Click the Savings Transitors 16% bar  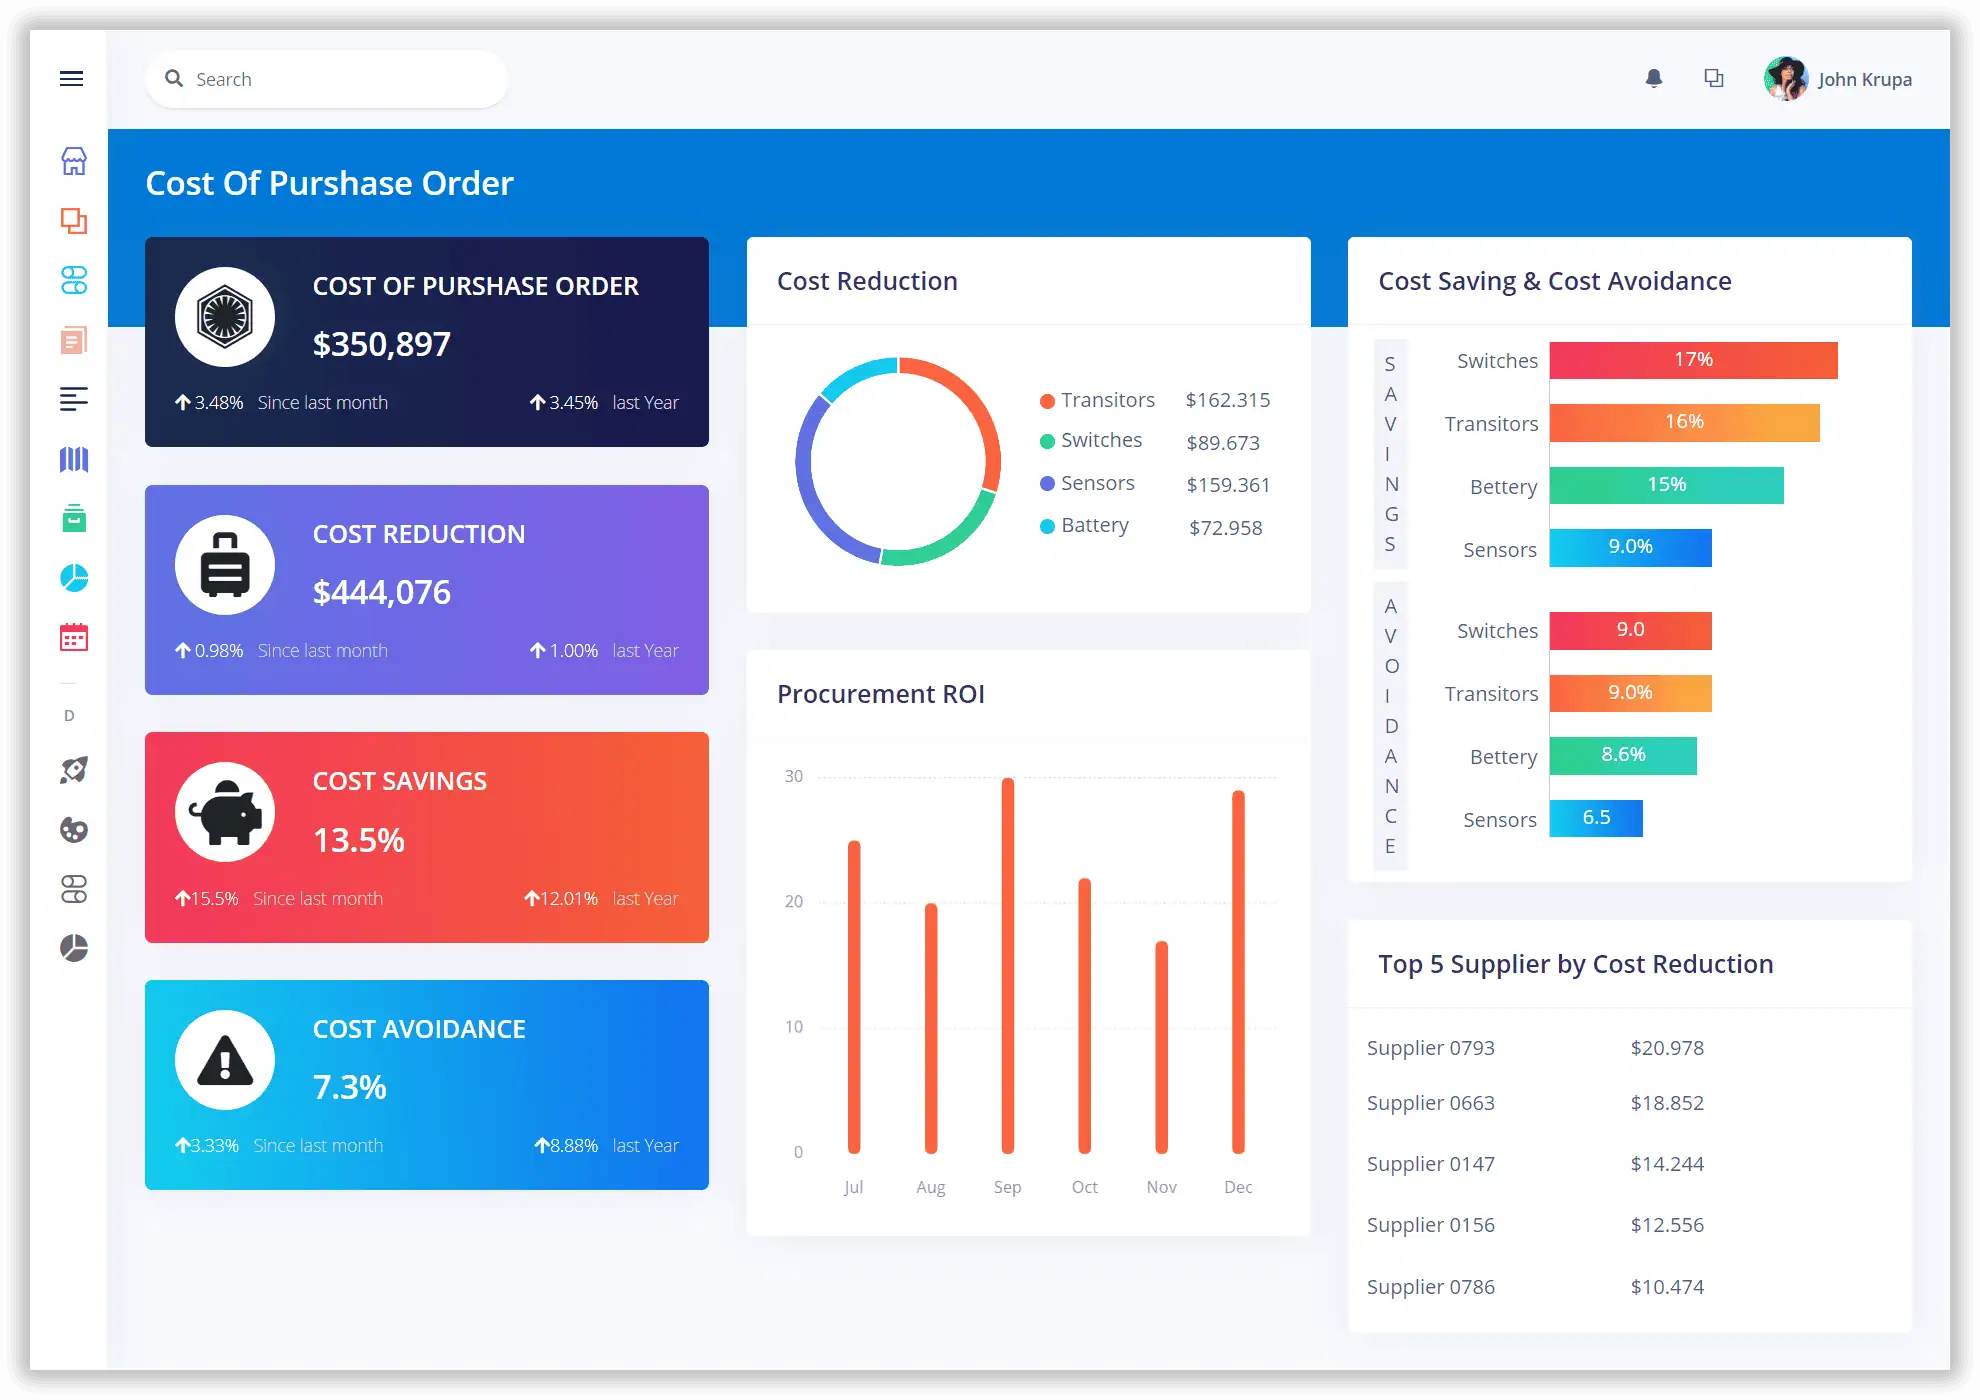[1685, 422]
